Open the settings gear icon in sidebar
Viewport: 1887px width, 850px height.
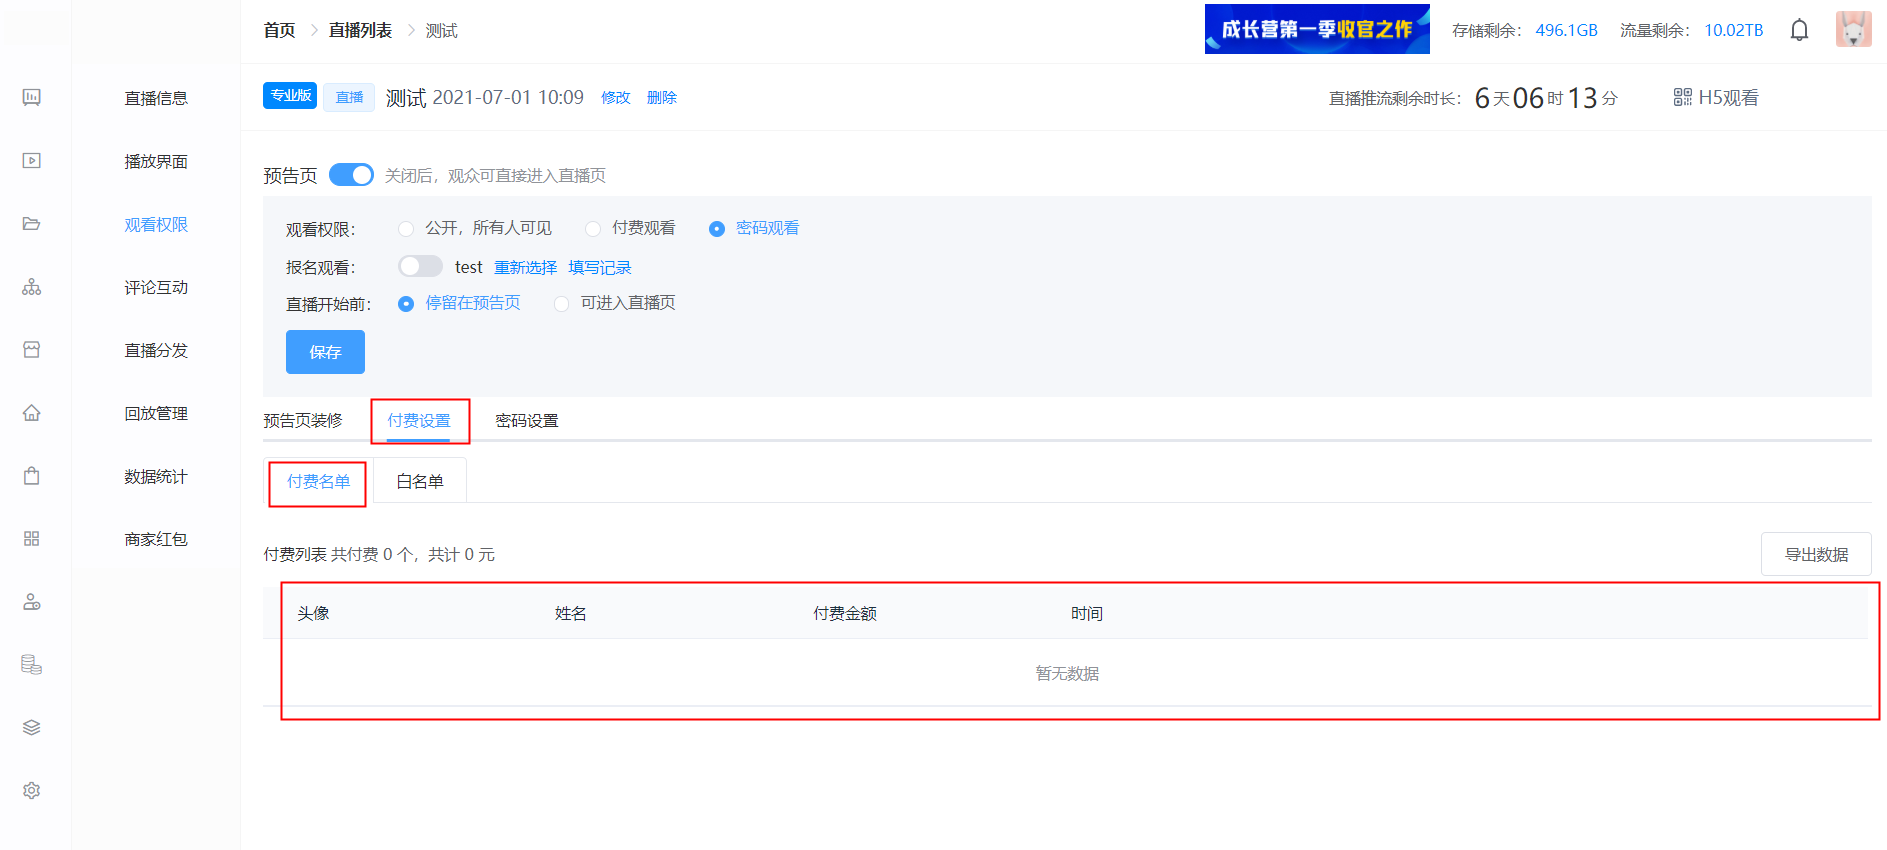32,790
